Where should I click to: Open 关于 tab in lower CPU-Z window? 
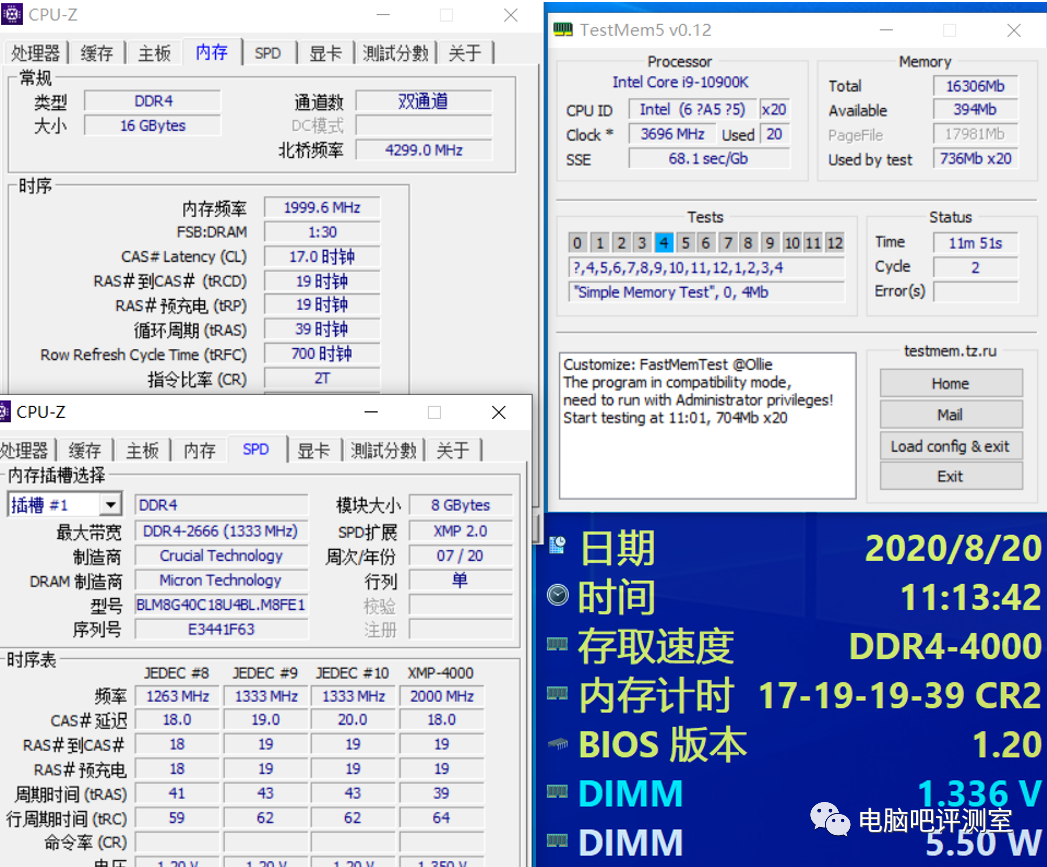[453, 450]
